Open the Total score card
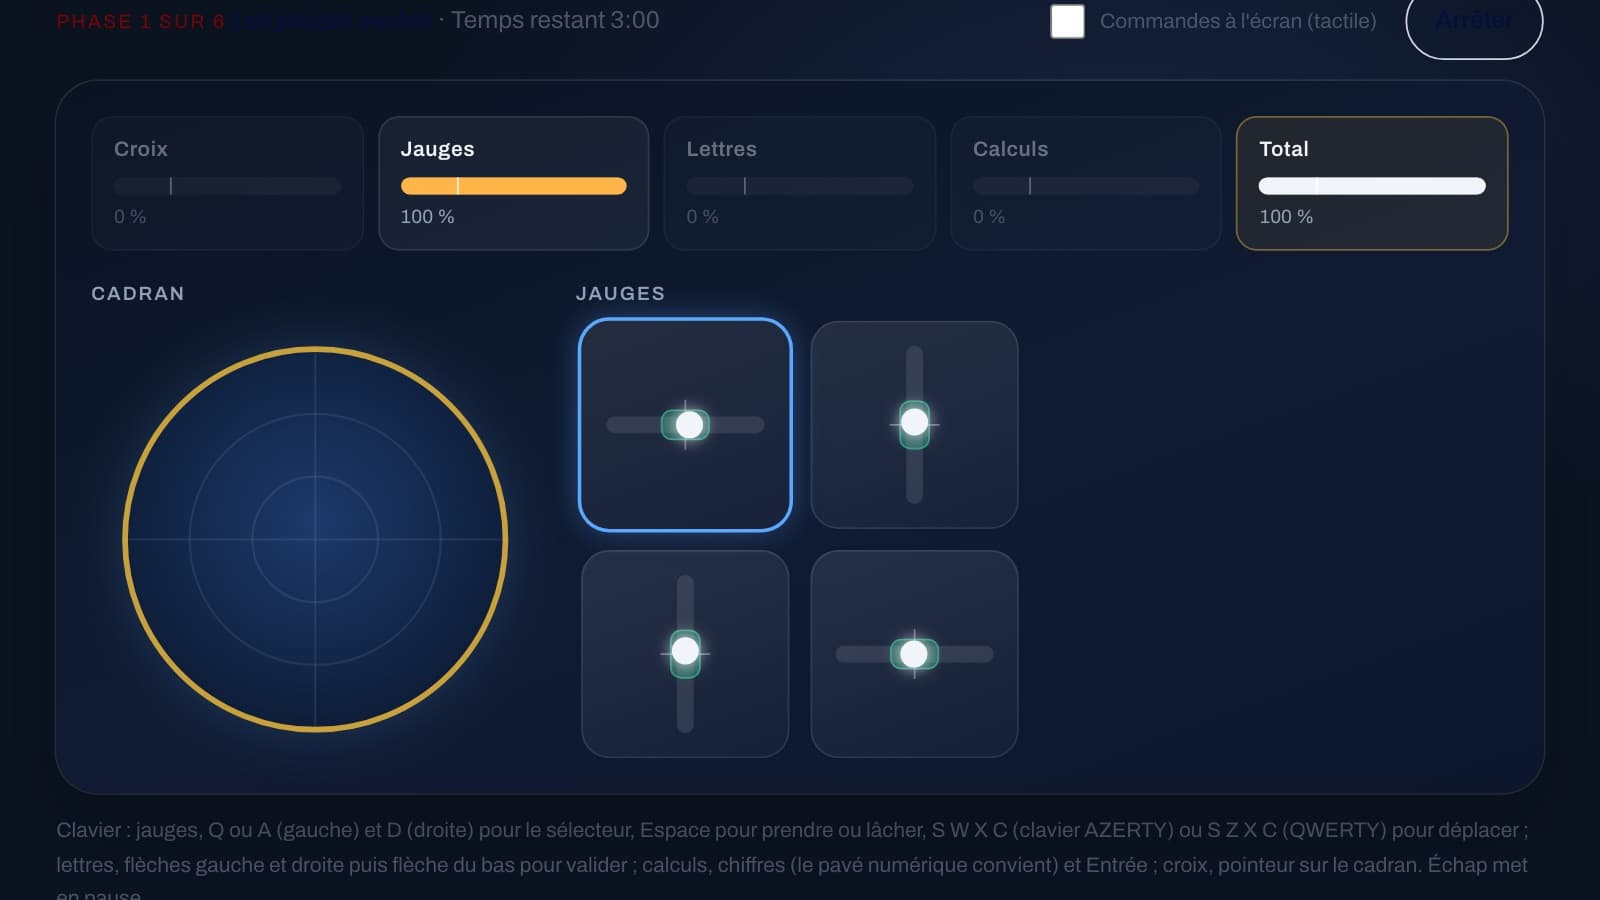 pos(1372,183)
